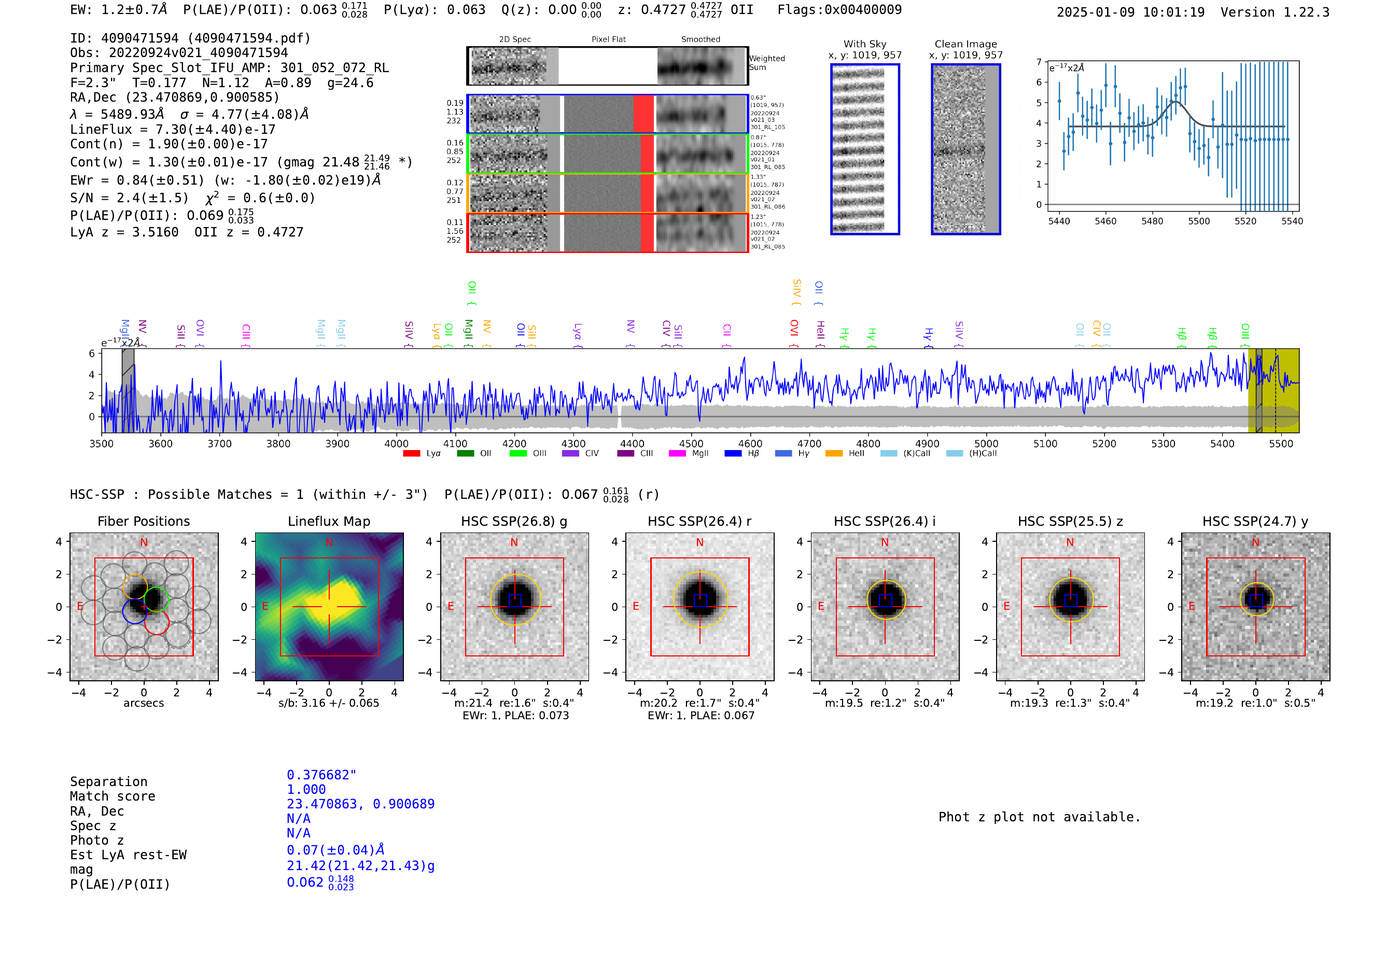Click the separation value 0.376682"

tap(321, 776)
